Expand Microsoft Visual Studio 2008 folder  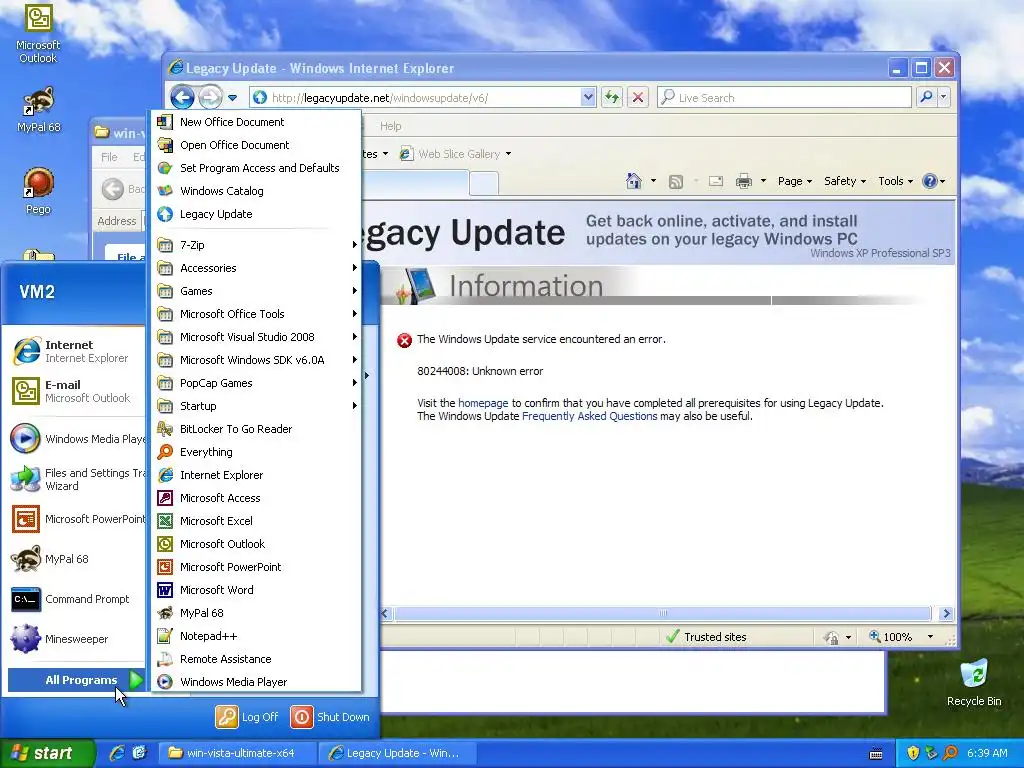click(256, 337)
